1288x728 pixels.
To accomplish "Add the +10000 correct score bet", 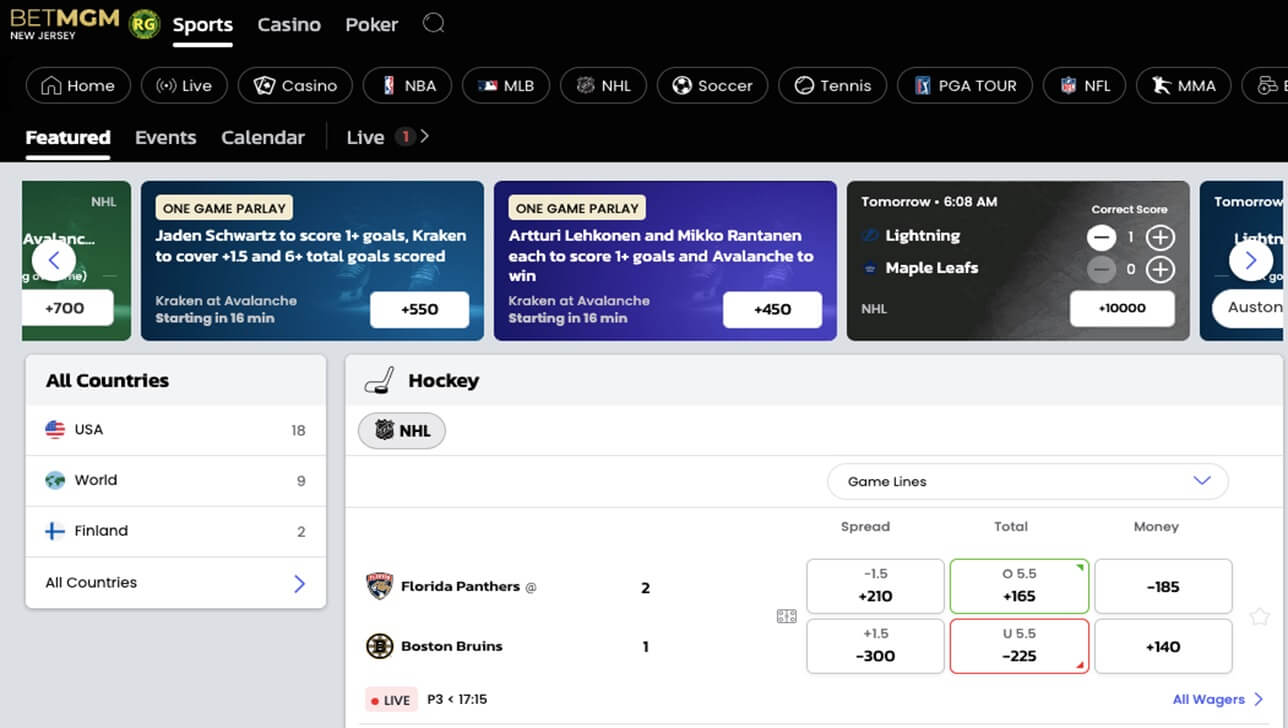I will pos(1122,308).
